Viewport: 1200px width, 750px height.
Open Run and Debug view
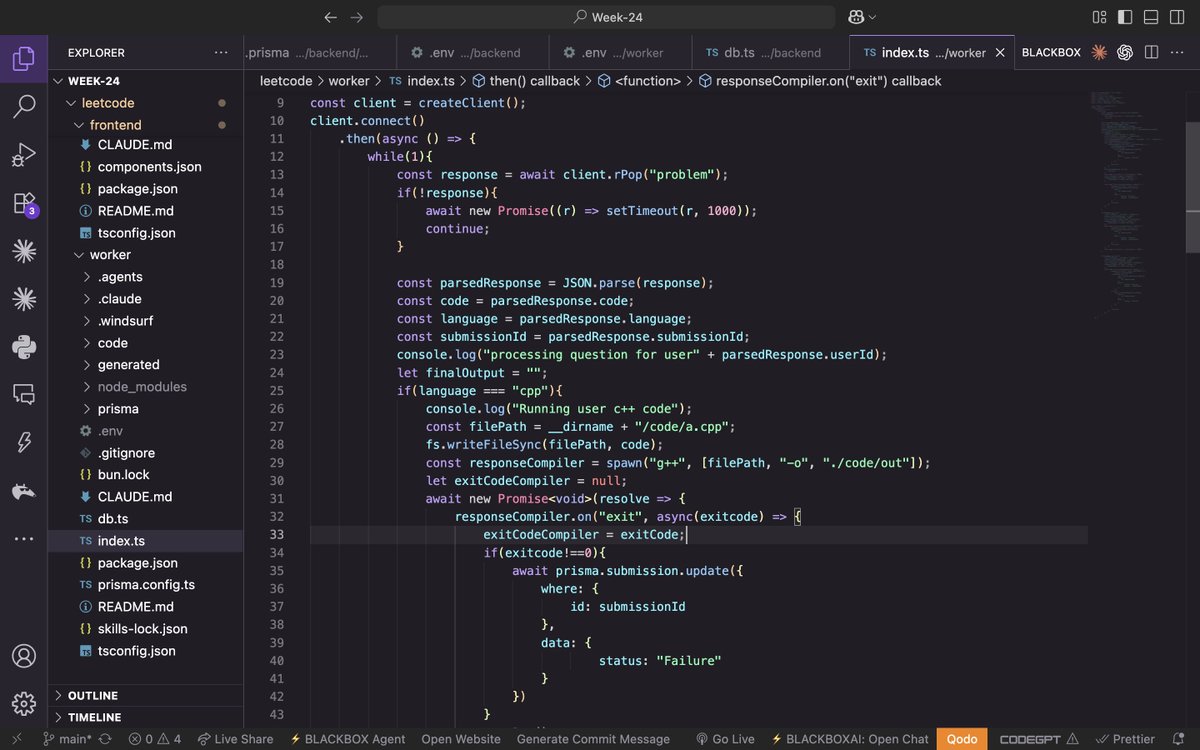[x=24, y=155]
